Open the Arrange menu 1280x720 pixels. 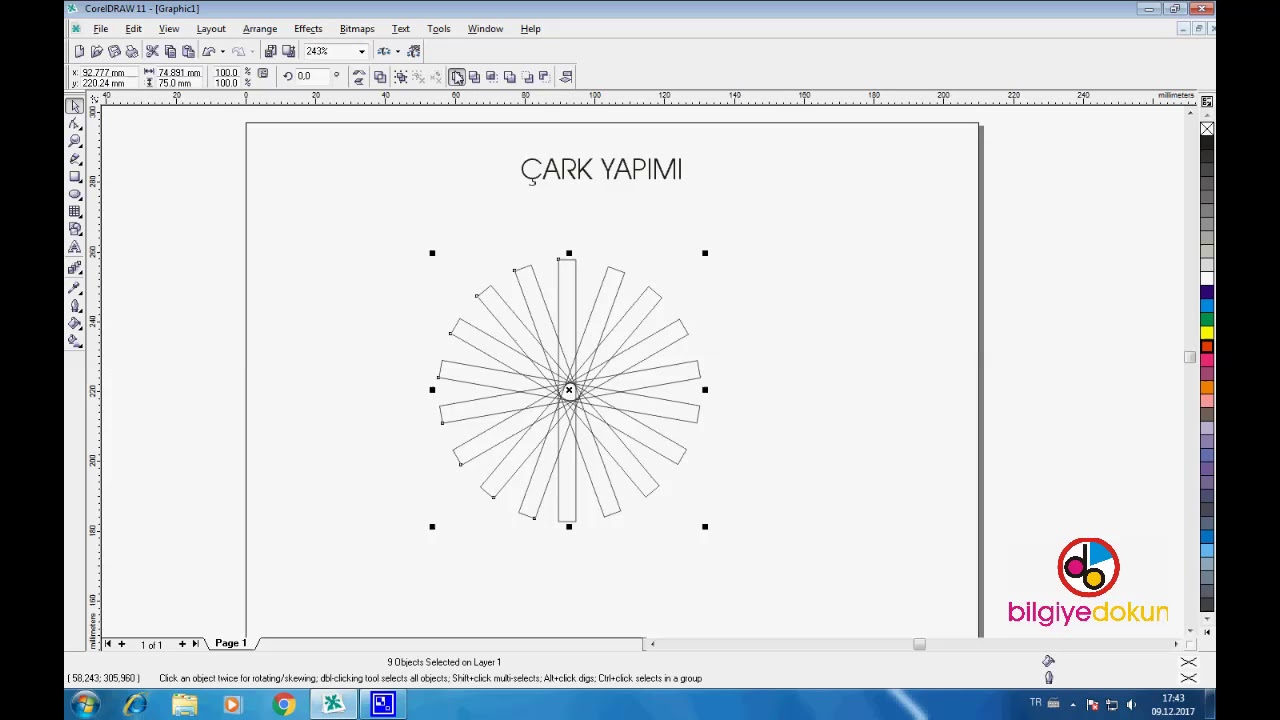[260, 29]
